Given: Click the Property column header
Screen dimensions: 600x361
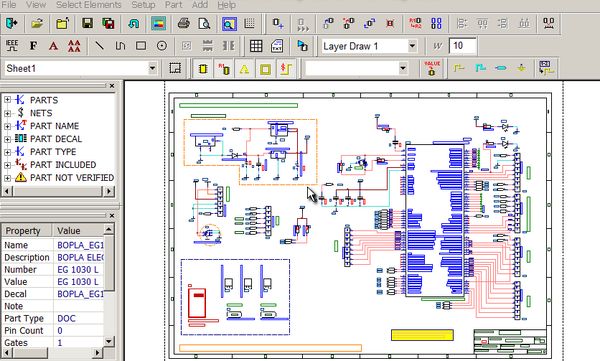Looking at the screenshot, I should point(27,230).
